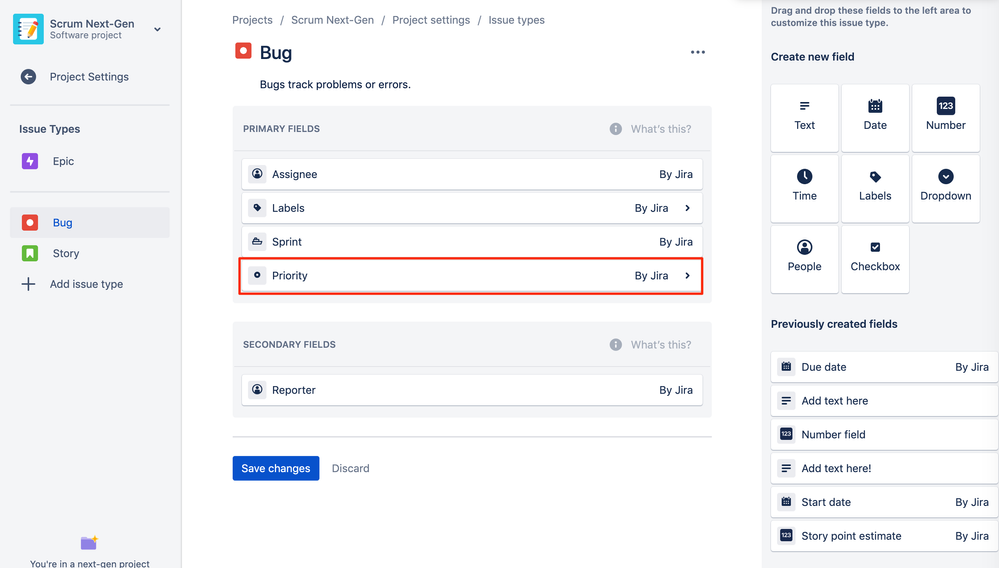Click the Sprint field icon
The width and height of the screenshot is (999, 568).
click(257, 241)
